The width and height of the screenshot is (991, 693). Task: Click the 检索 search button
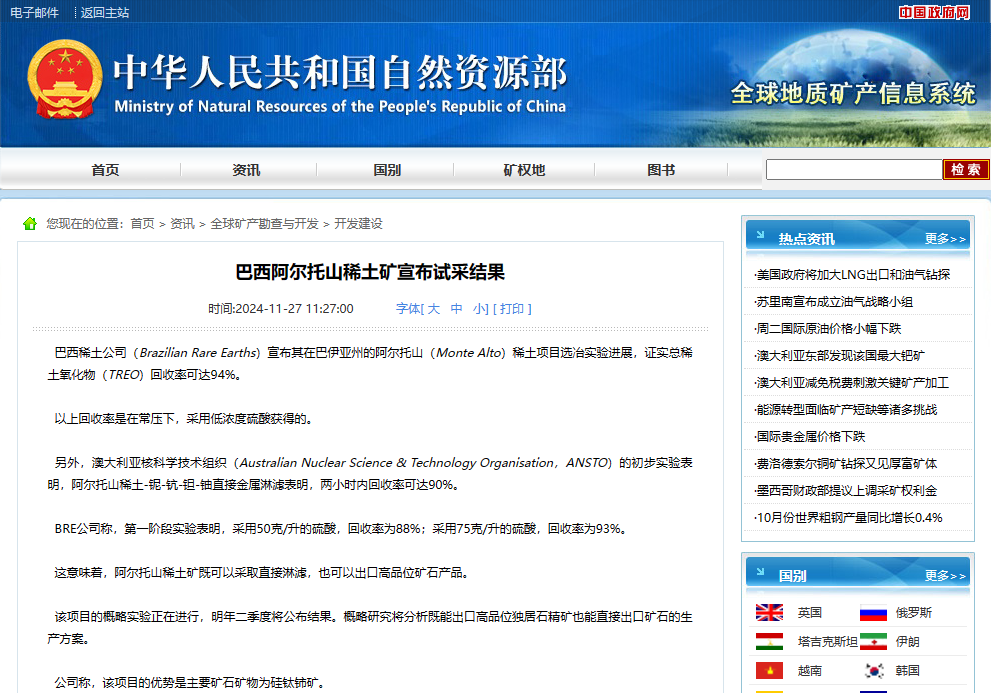tap(964, 169)
